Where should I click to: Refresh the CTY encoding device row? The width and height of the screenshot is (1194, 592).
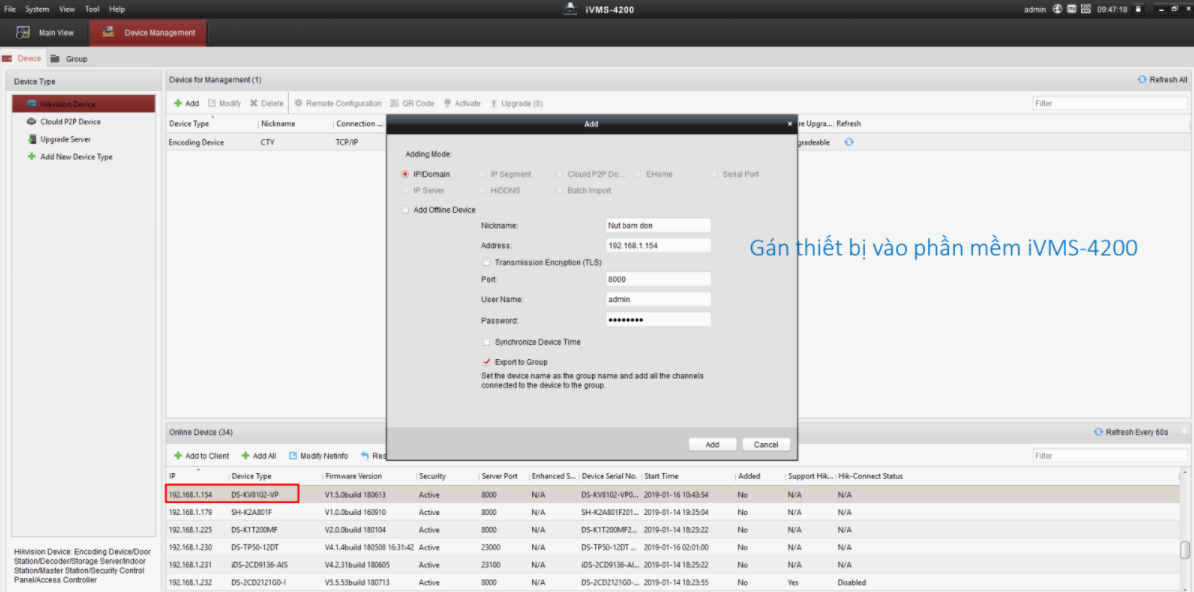[849, 142]
